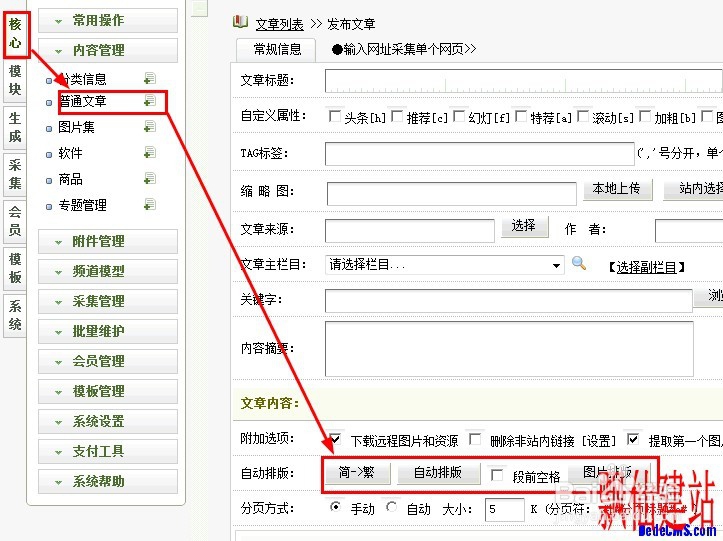Click the book icon before 文章列表
The image size is (723, 541).
tap(240, 21)
